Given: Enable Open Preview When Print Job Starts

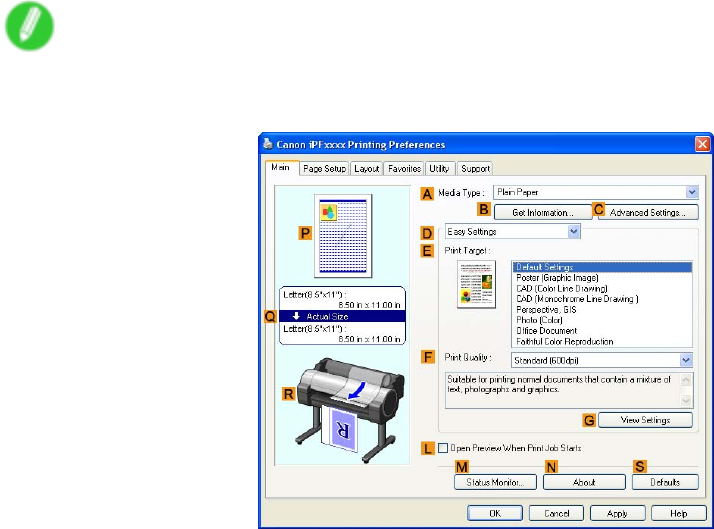Looking at the screenshot, I should click(443, 448).
